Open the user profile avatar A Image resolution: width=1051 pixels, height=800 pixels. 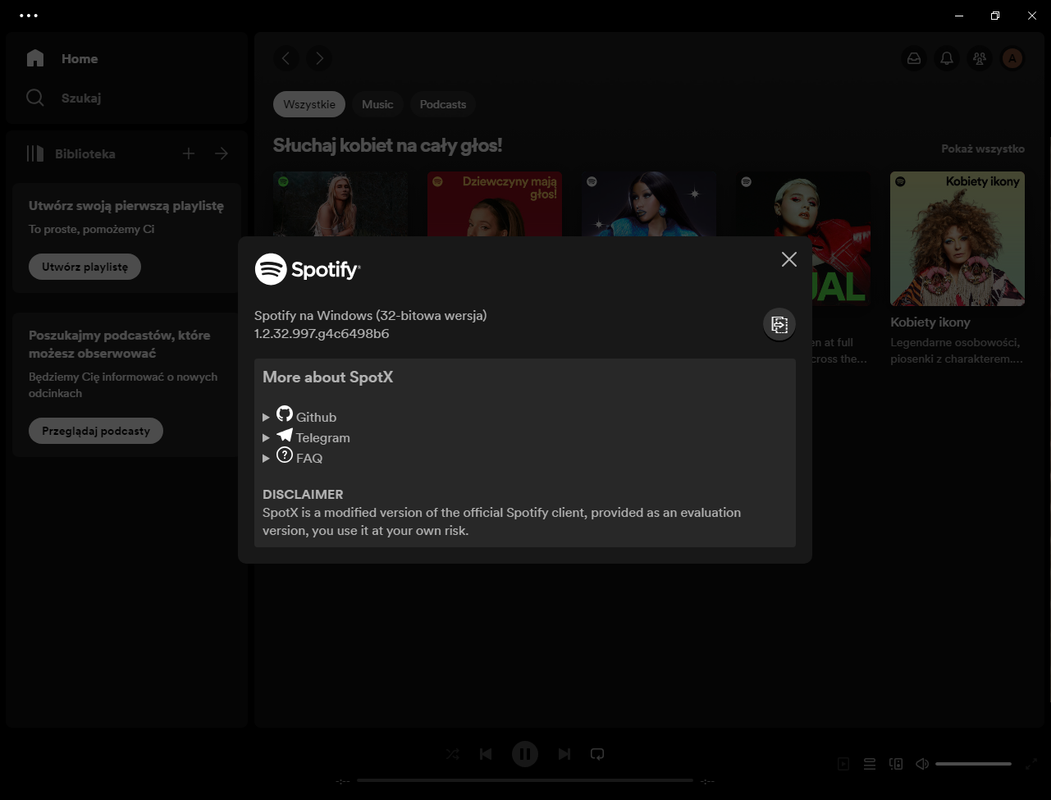(1012, 58)
